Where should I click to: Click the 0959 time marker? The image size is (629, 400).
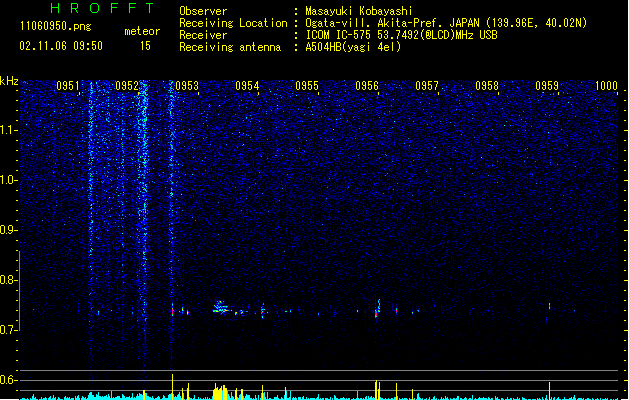[x=547, y=86]
